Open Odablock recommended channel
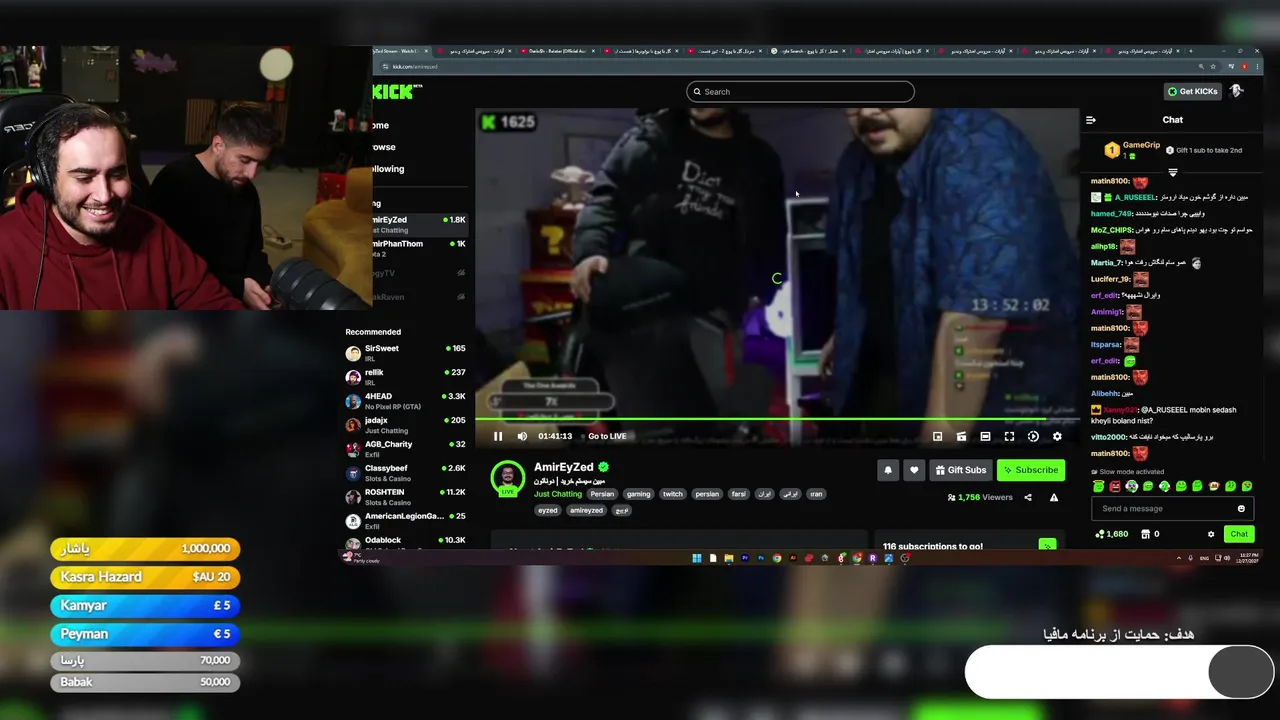Image resolution: width=1280 pixels, height=720 pixels. 406,541
